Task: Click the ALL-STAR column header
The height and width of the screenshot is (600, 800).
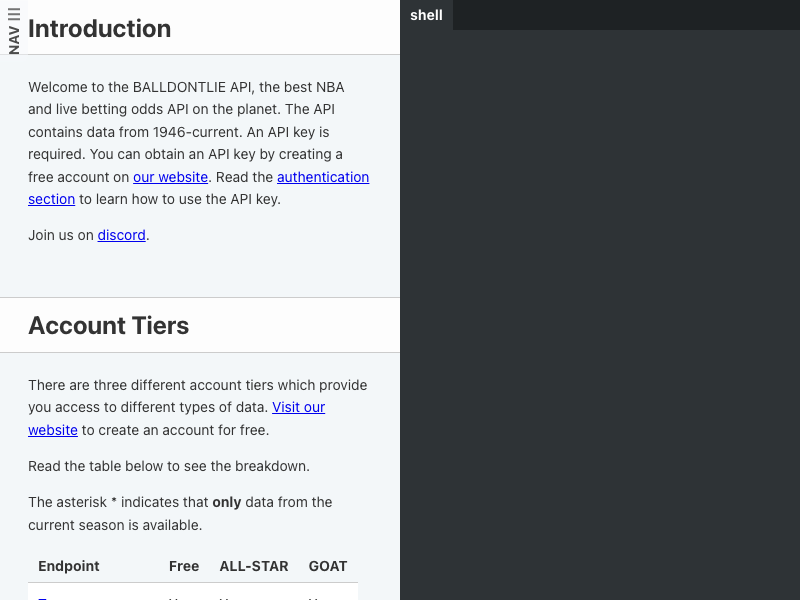Action: [x=254, y=566]
